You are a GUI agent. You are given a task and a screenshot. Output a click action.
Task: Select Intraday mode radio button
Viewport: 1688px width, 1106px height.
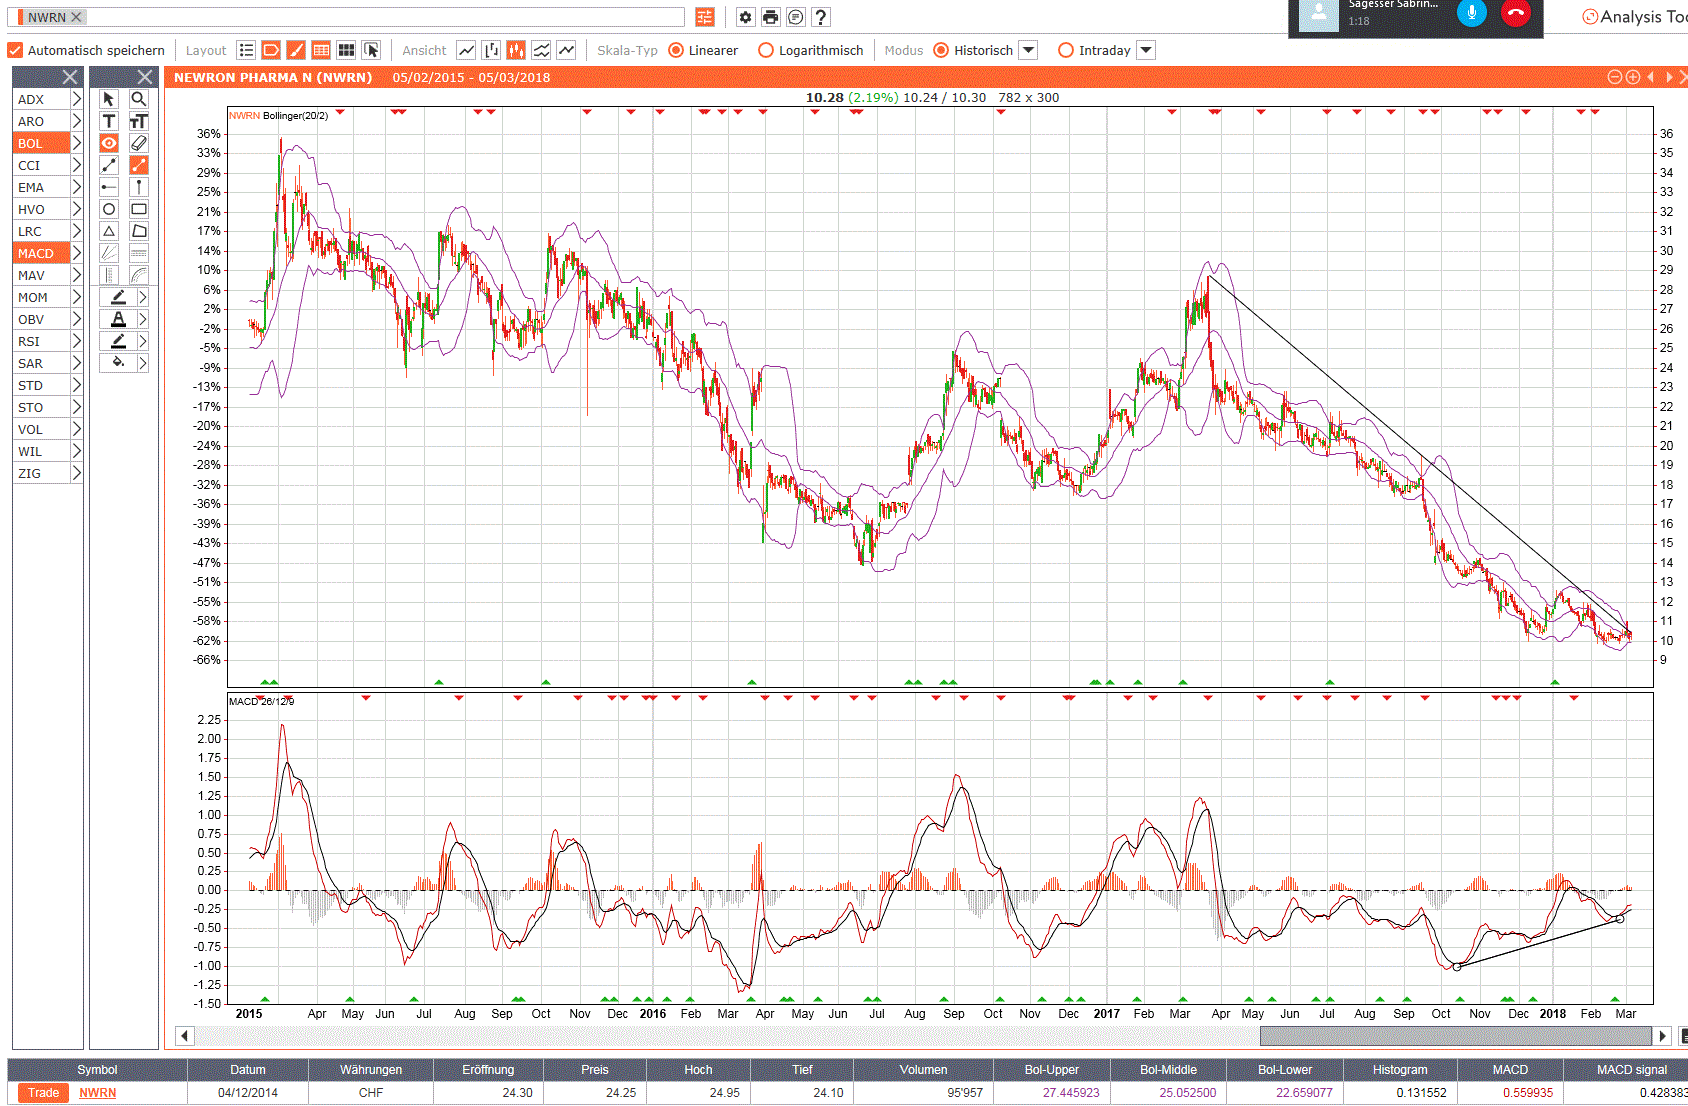[1066, 50]
